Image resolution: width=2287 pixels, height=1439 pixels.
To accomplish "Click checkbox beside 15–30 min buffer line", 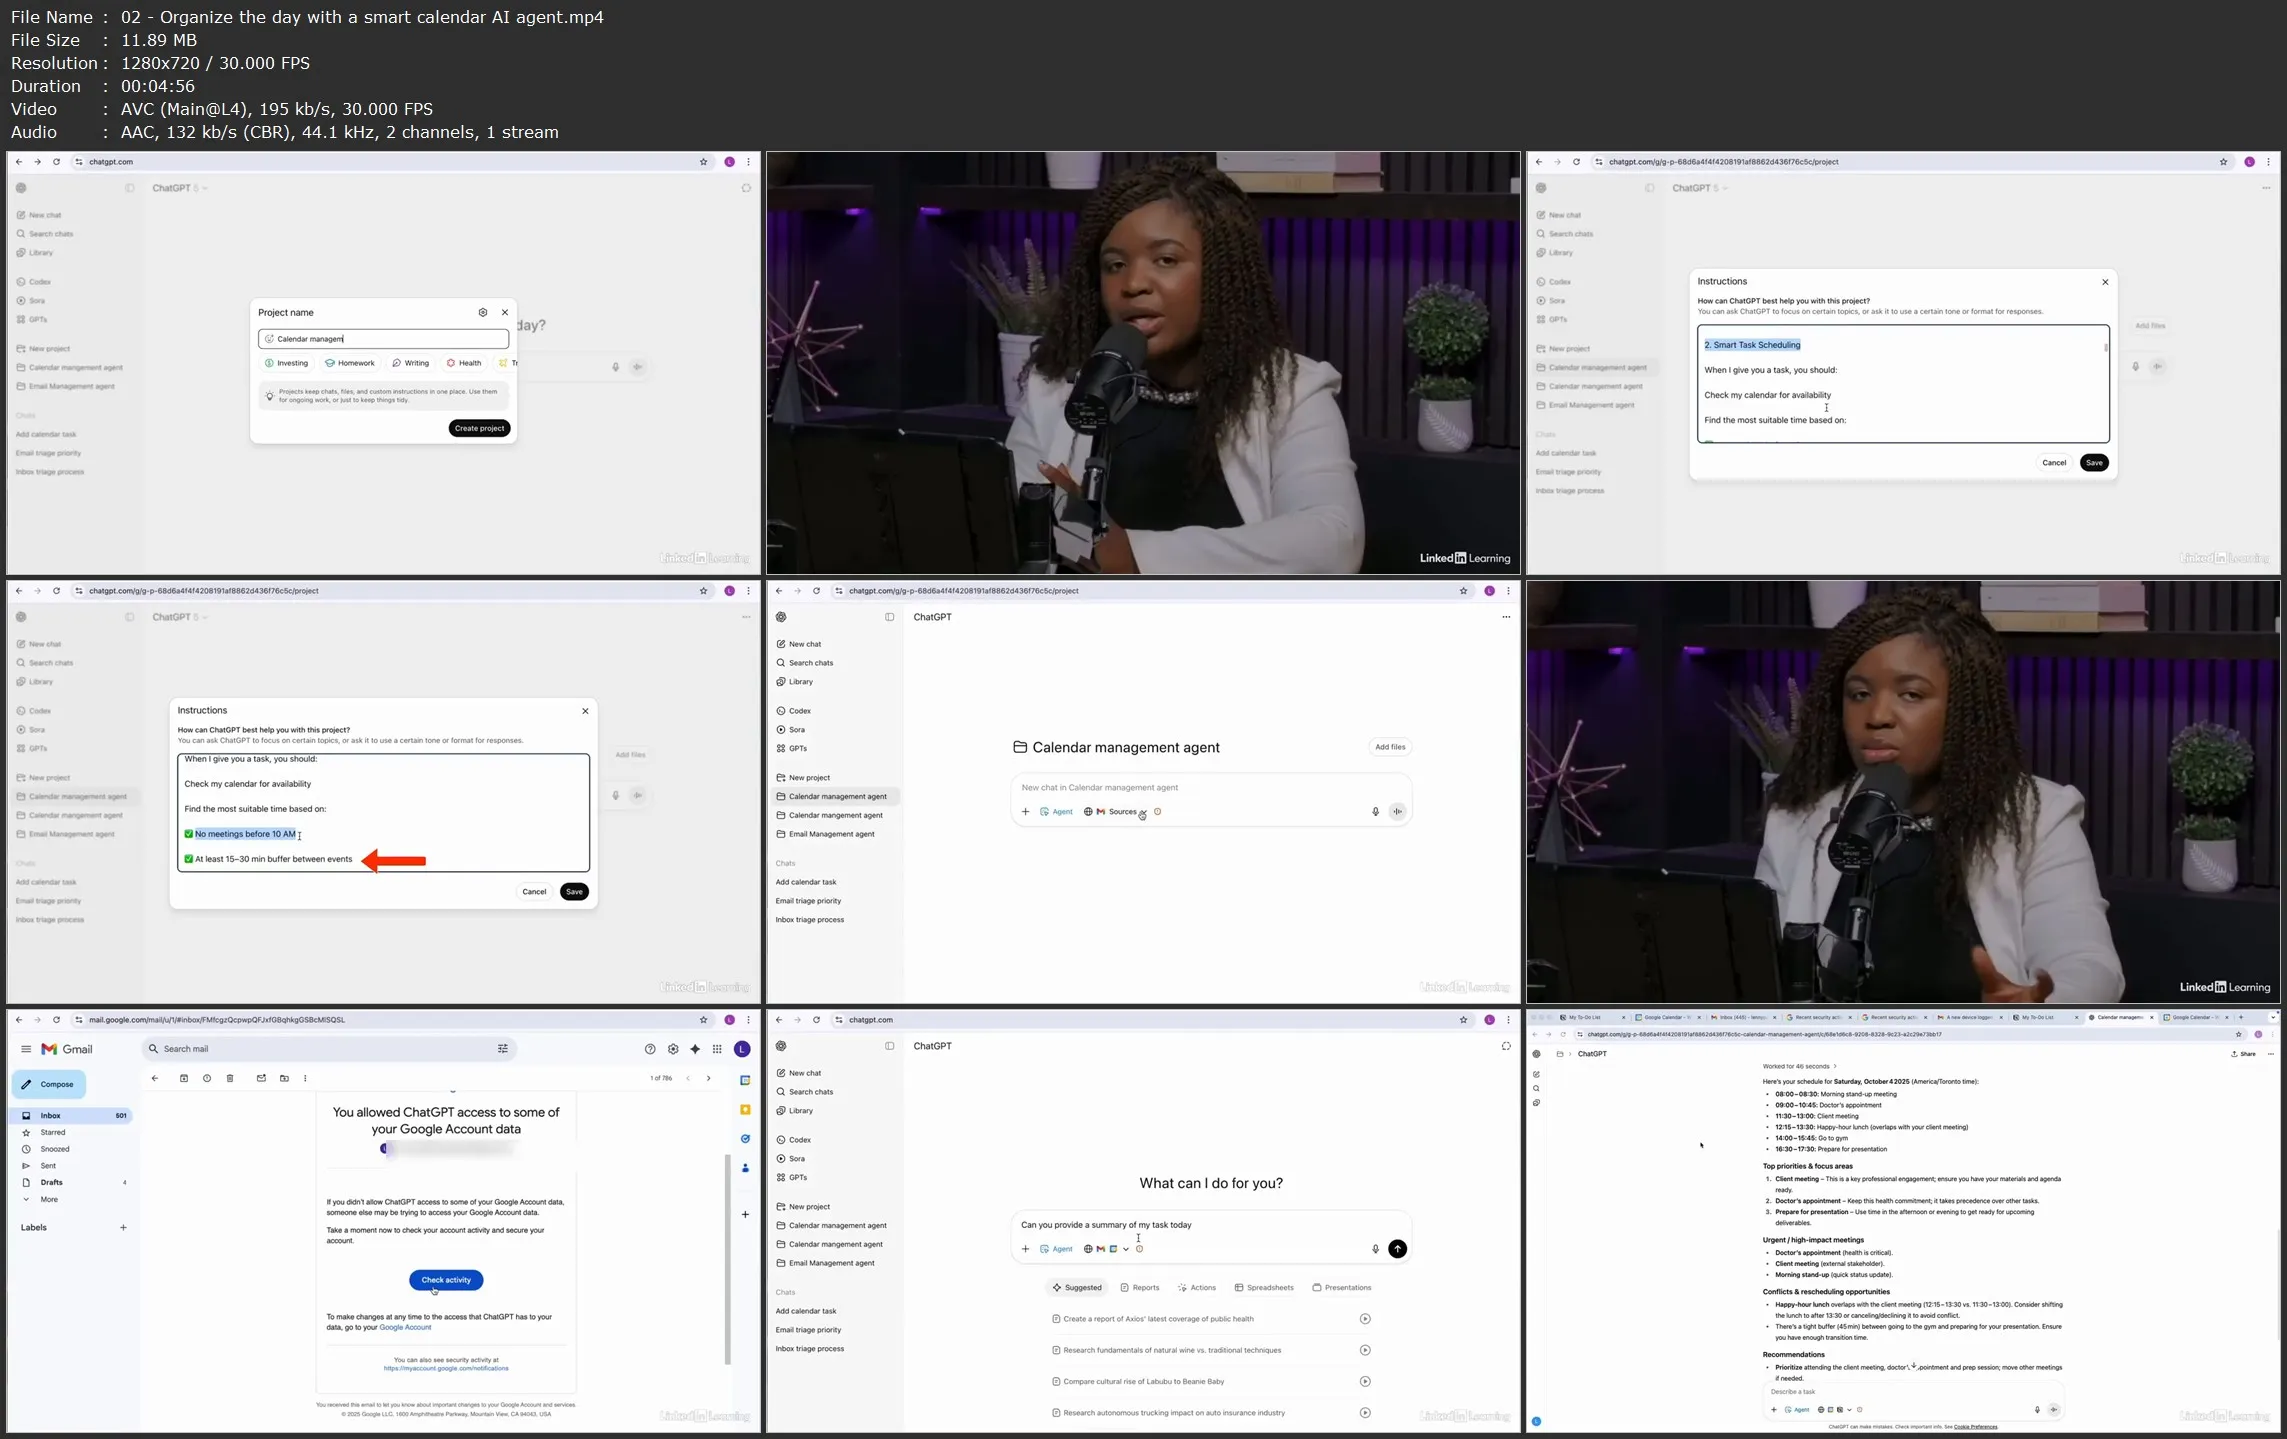I will [x=188, y=859].
